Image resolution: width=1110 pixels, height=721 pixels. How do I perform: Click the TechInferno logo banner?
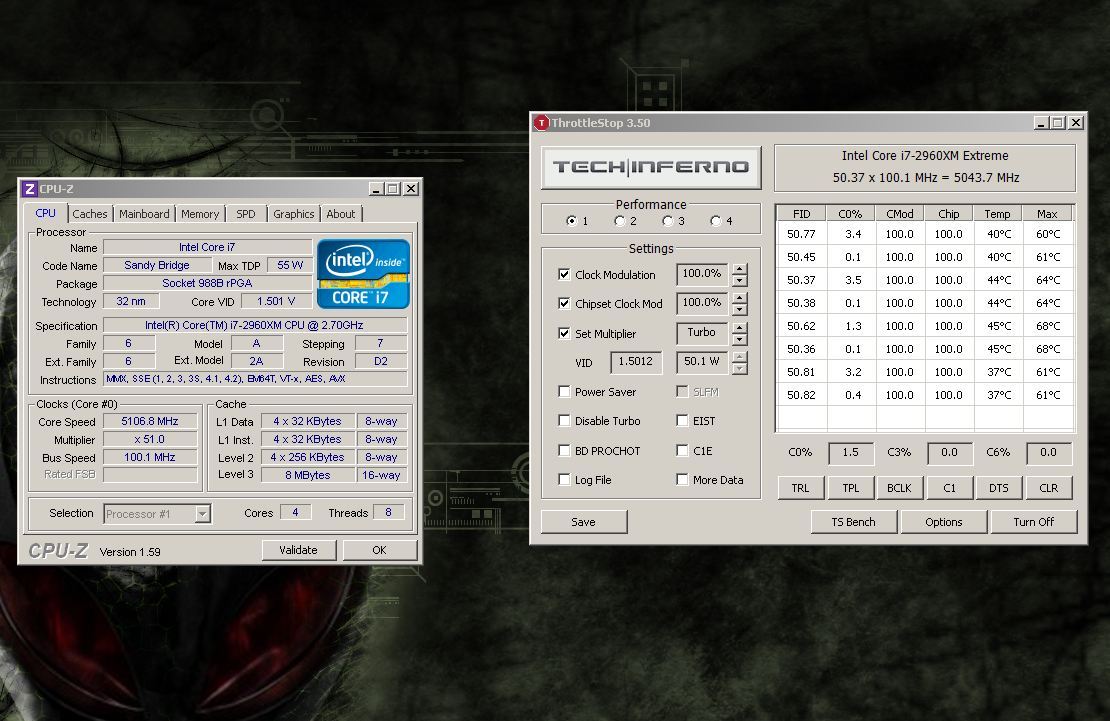pyautogui.click(x=651, y=167)
